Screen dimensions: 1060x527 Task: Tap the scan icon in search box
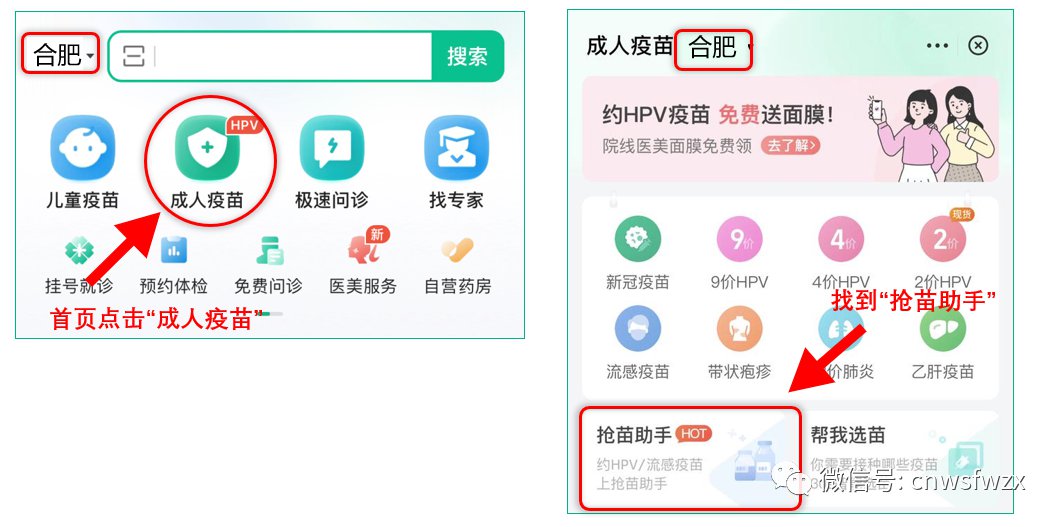tap(134, 56)
